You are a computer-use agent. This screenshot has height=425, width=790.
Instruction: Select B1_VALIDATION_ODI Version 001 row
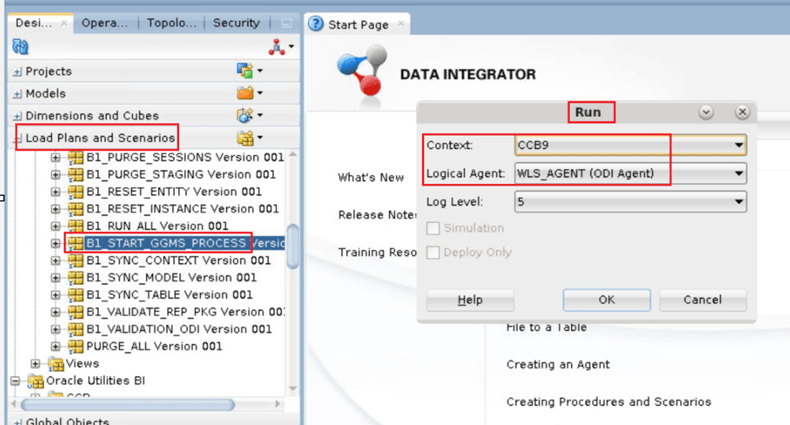179,329
